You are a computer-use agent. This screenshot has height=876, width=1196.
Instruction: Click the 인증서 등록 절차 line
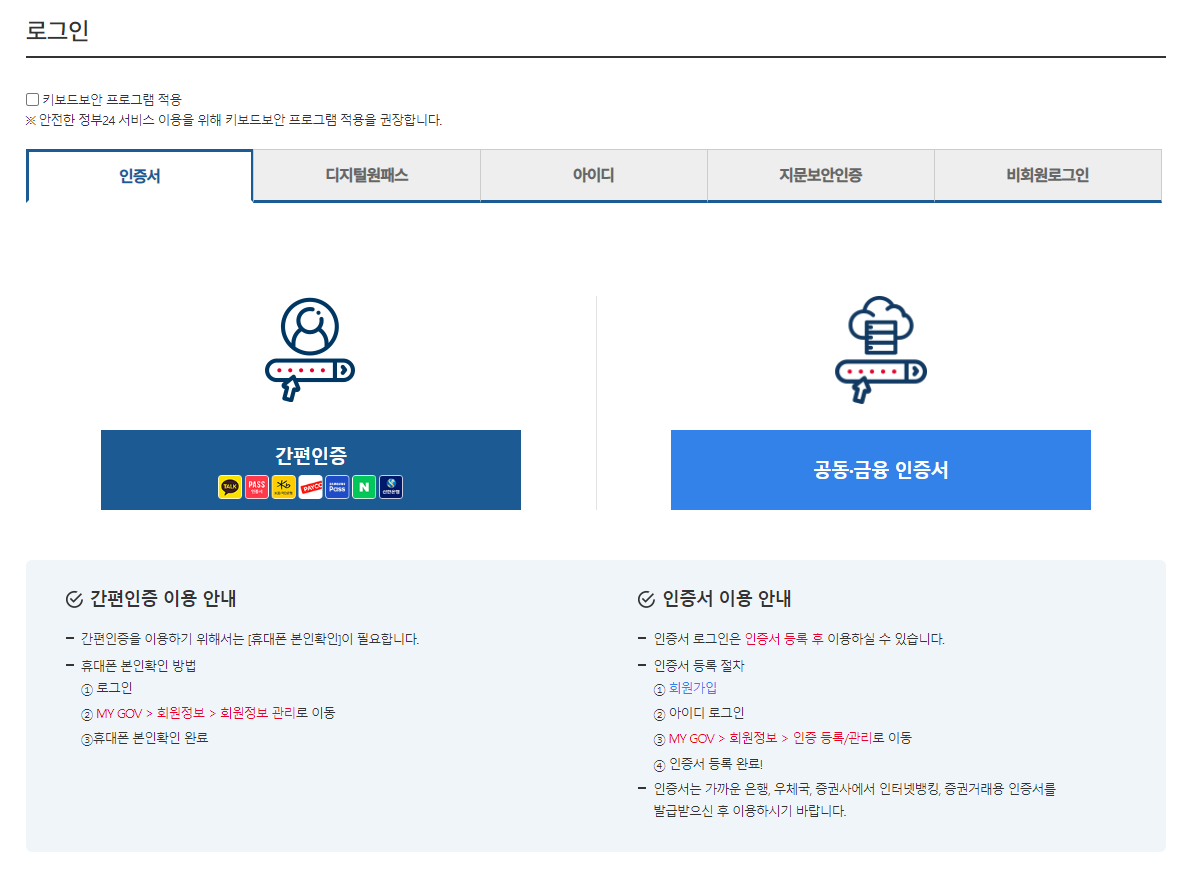(x=699, y=666)
